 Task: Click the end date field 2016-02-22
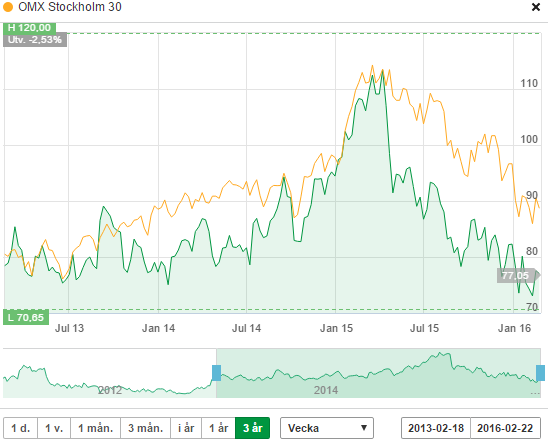tap(505, 428)
